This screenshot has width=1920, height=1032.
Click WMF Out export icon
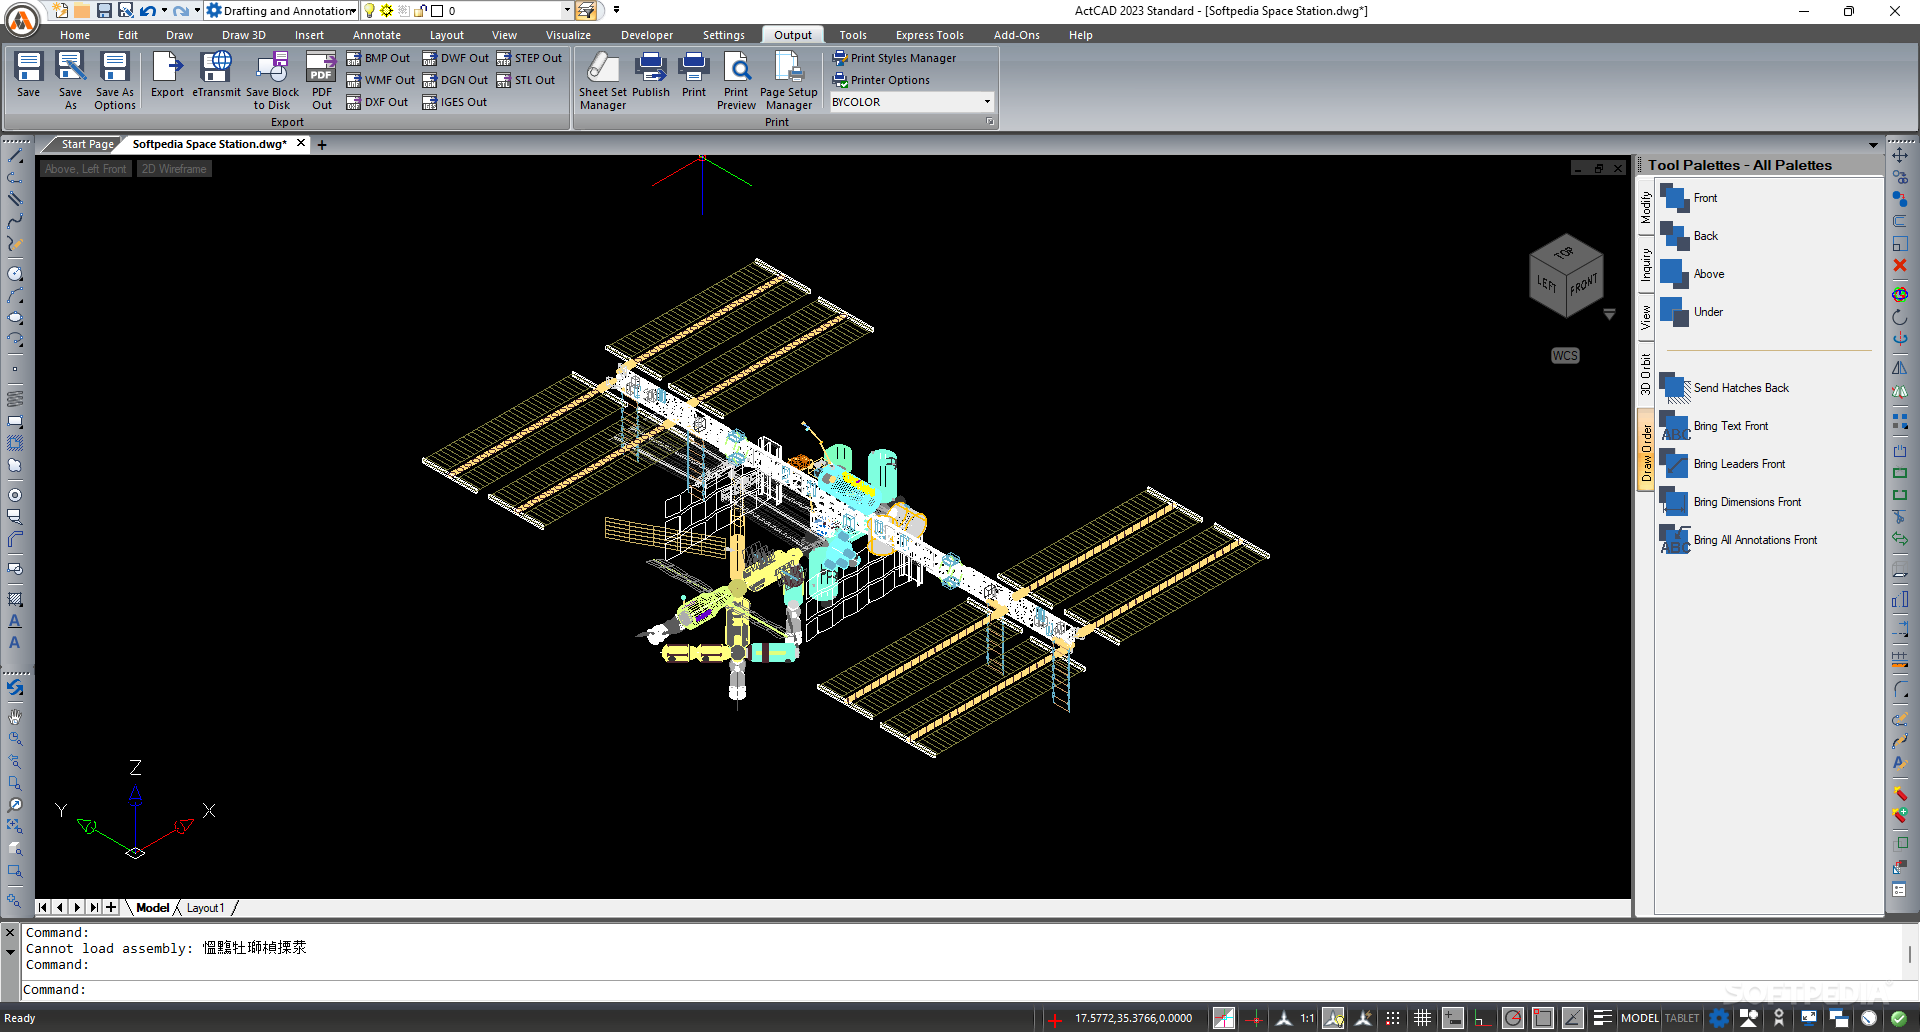click(x=353, y=80)
